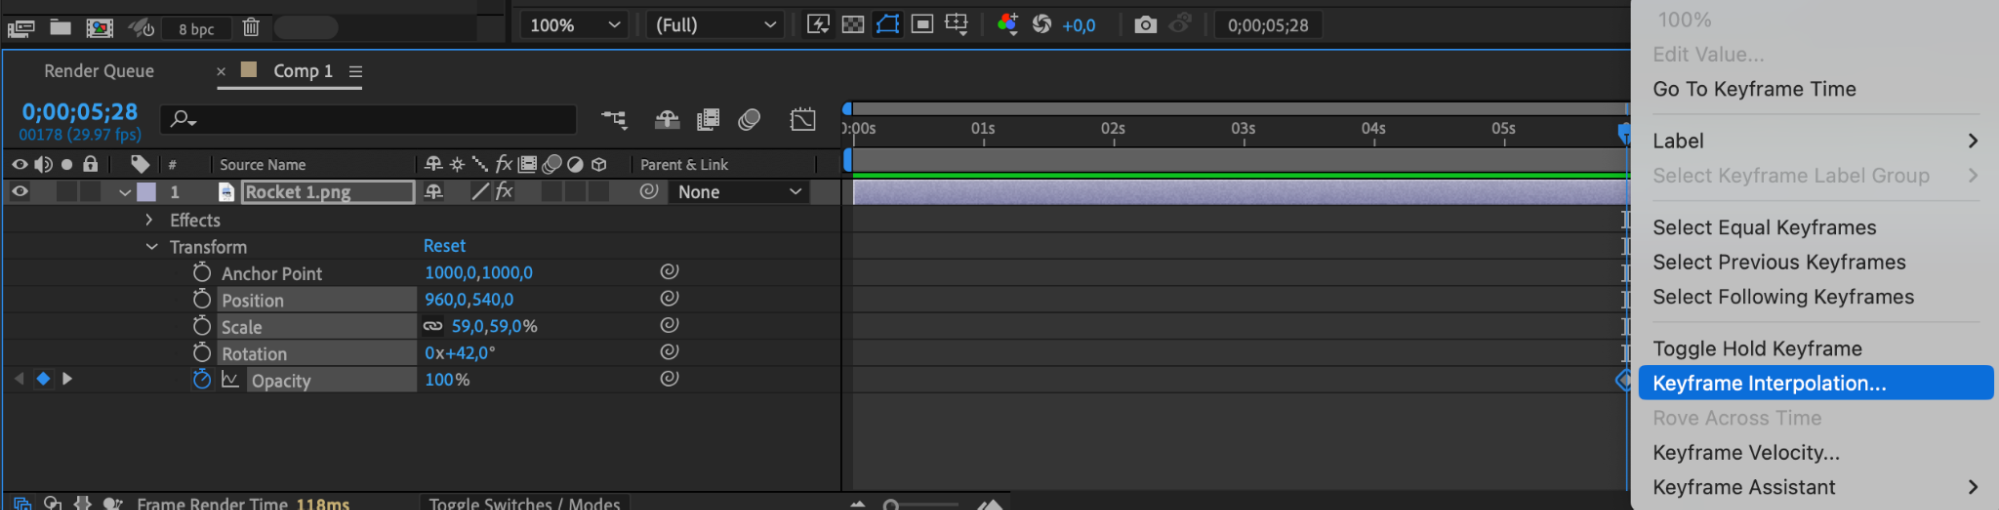Open show channel and color management icon

pos(1008,24)
